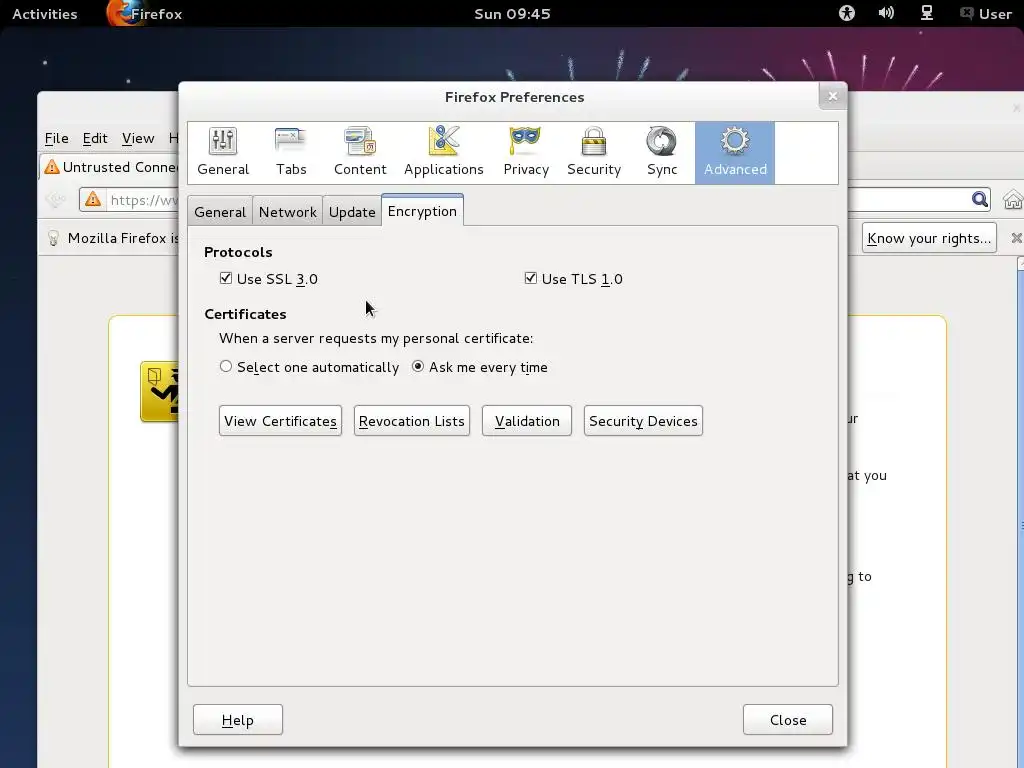The image size is (1024, 768).
Task: Click the personal certificate request label
Action: tap(376, 338)
